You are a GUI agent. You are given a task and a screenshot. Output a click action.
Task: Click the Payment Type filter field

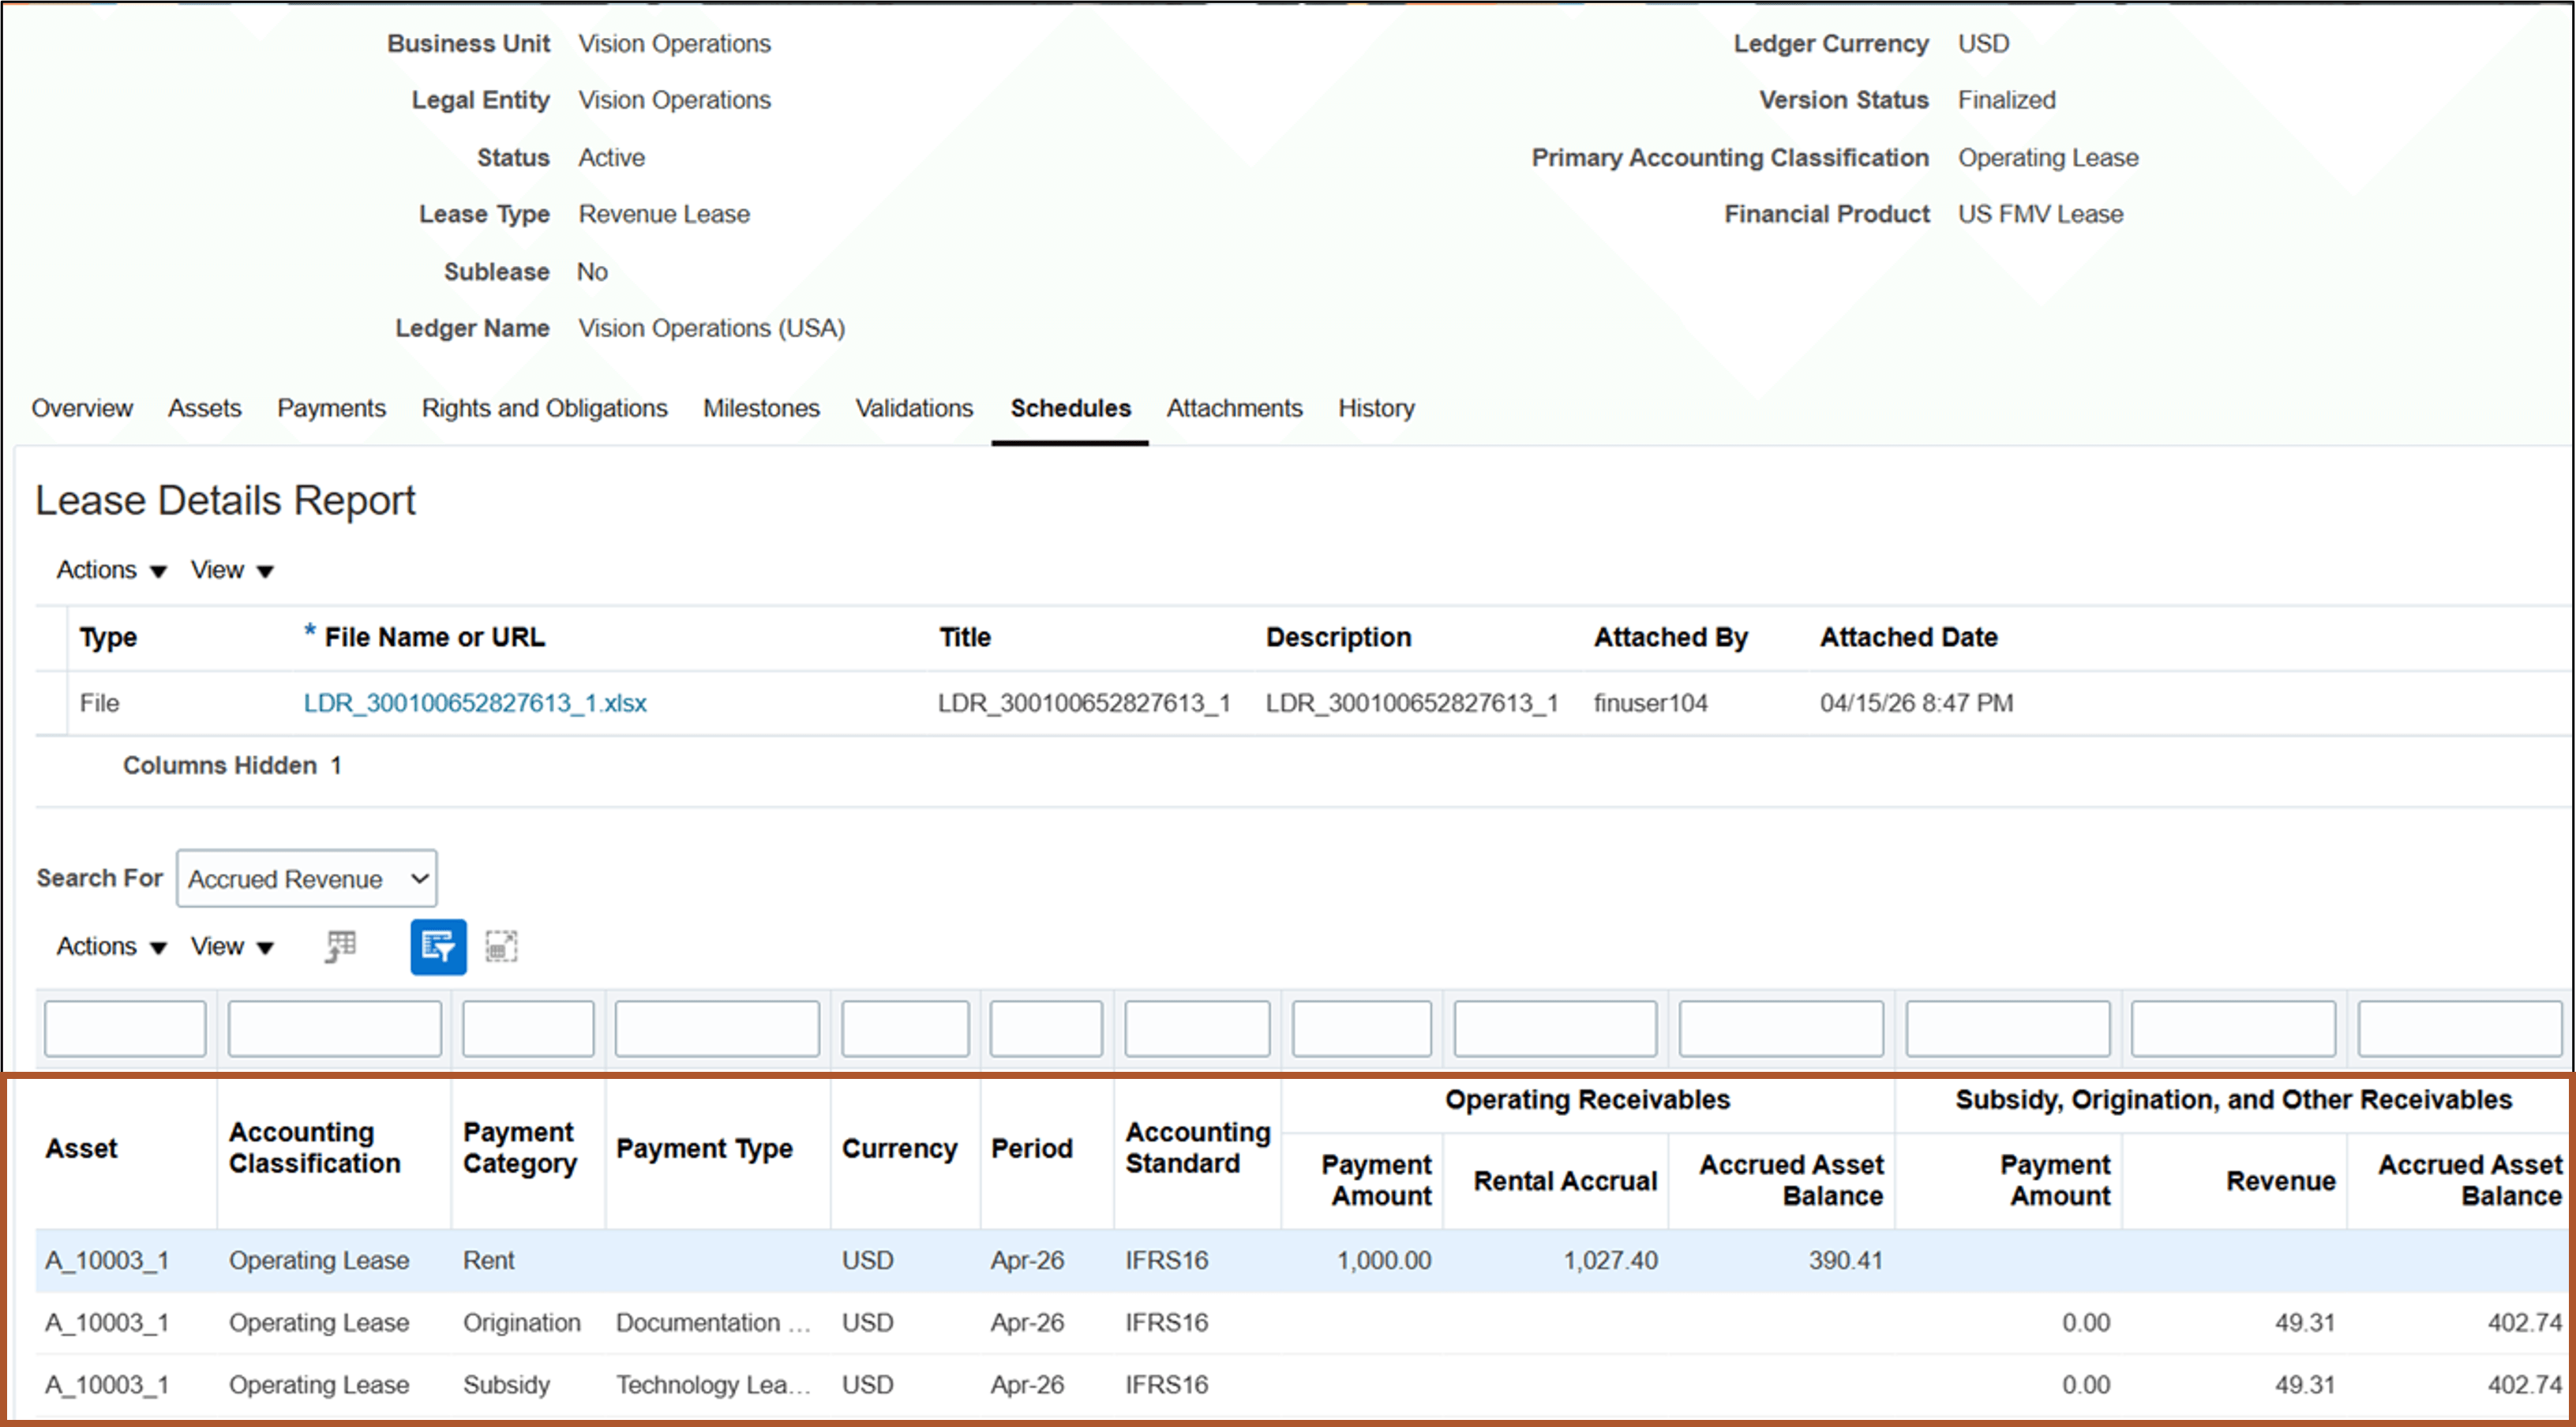point(717,1028)
